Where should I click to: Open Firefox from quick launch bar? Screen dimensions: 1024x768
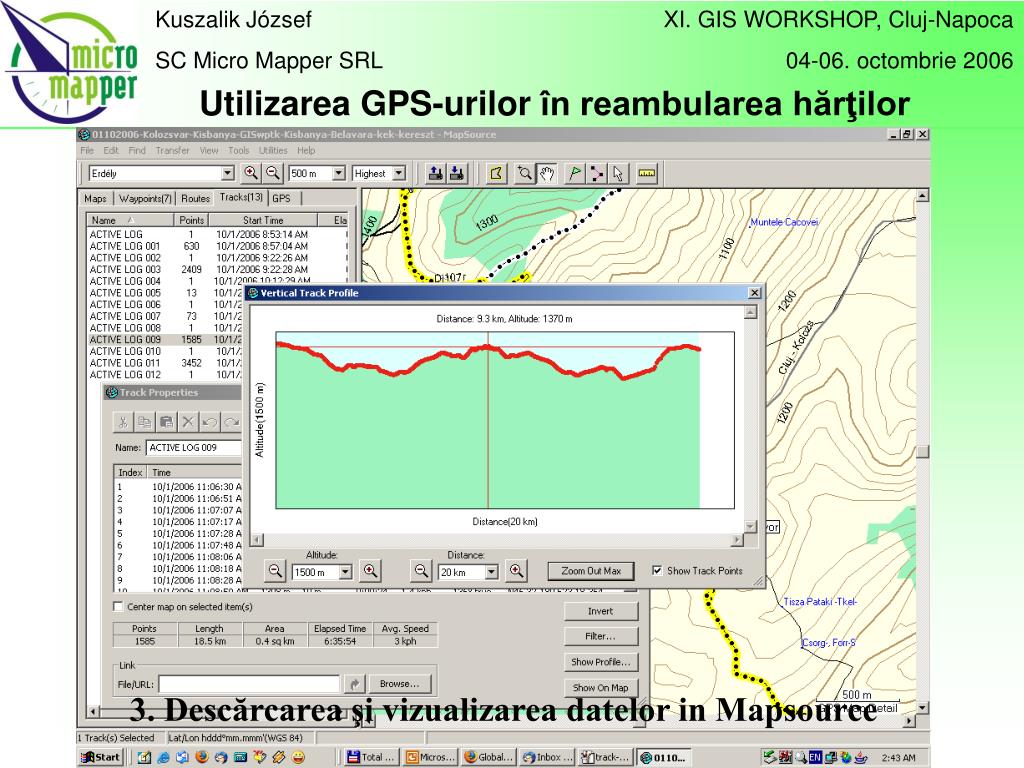click(x=202, y=757)
